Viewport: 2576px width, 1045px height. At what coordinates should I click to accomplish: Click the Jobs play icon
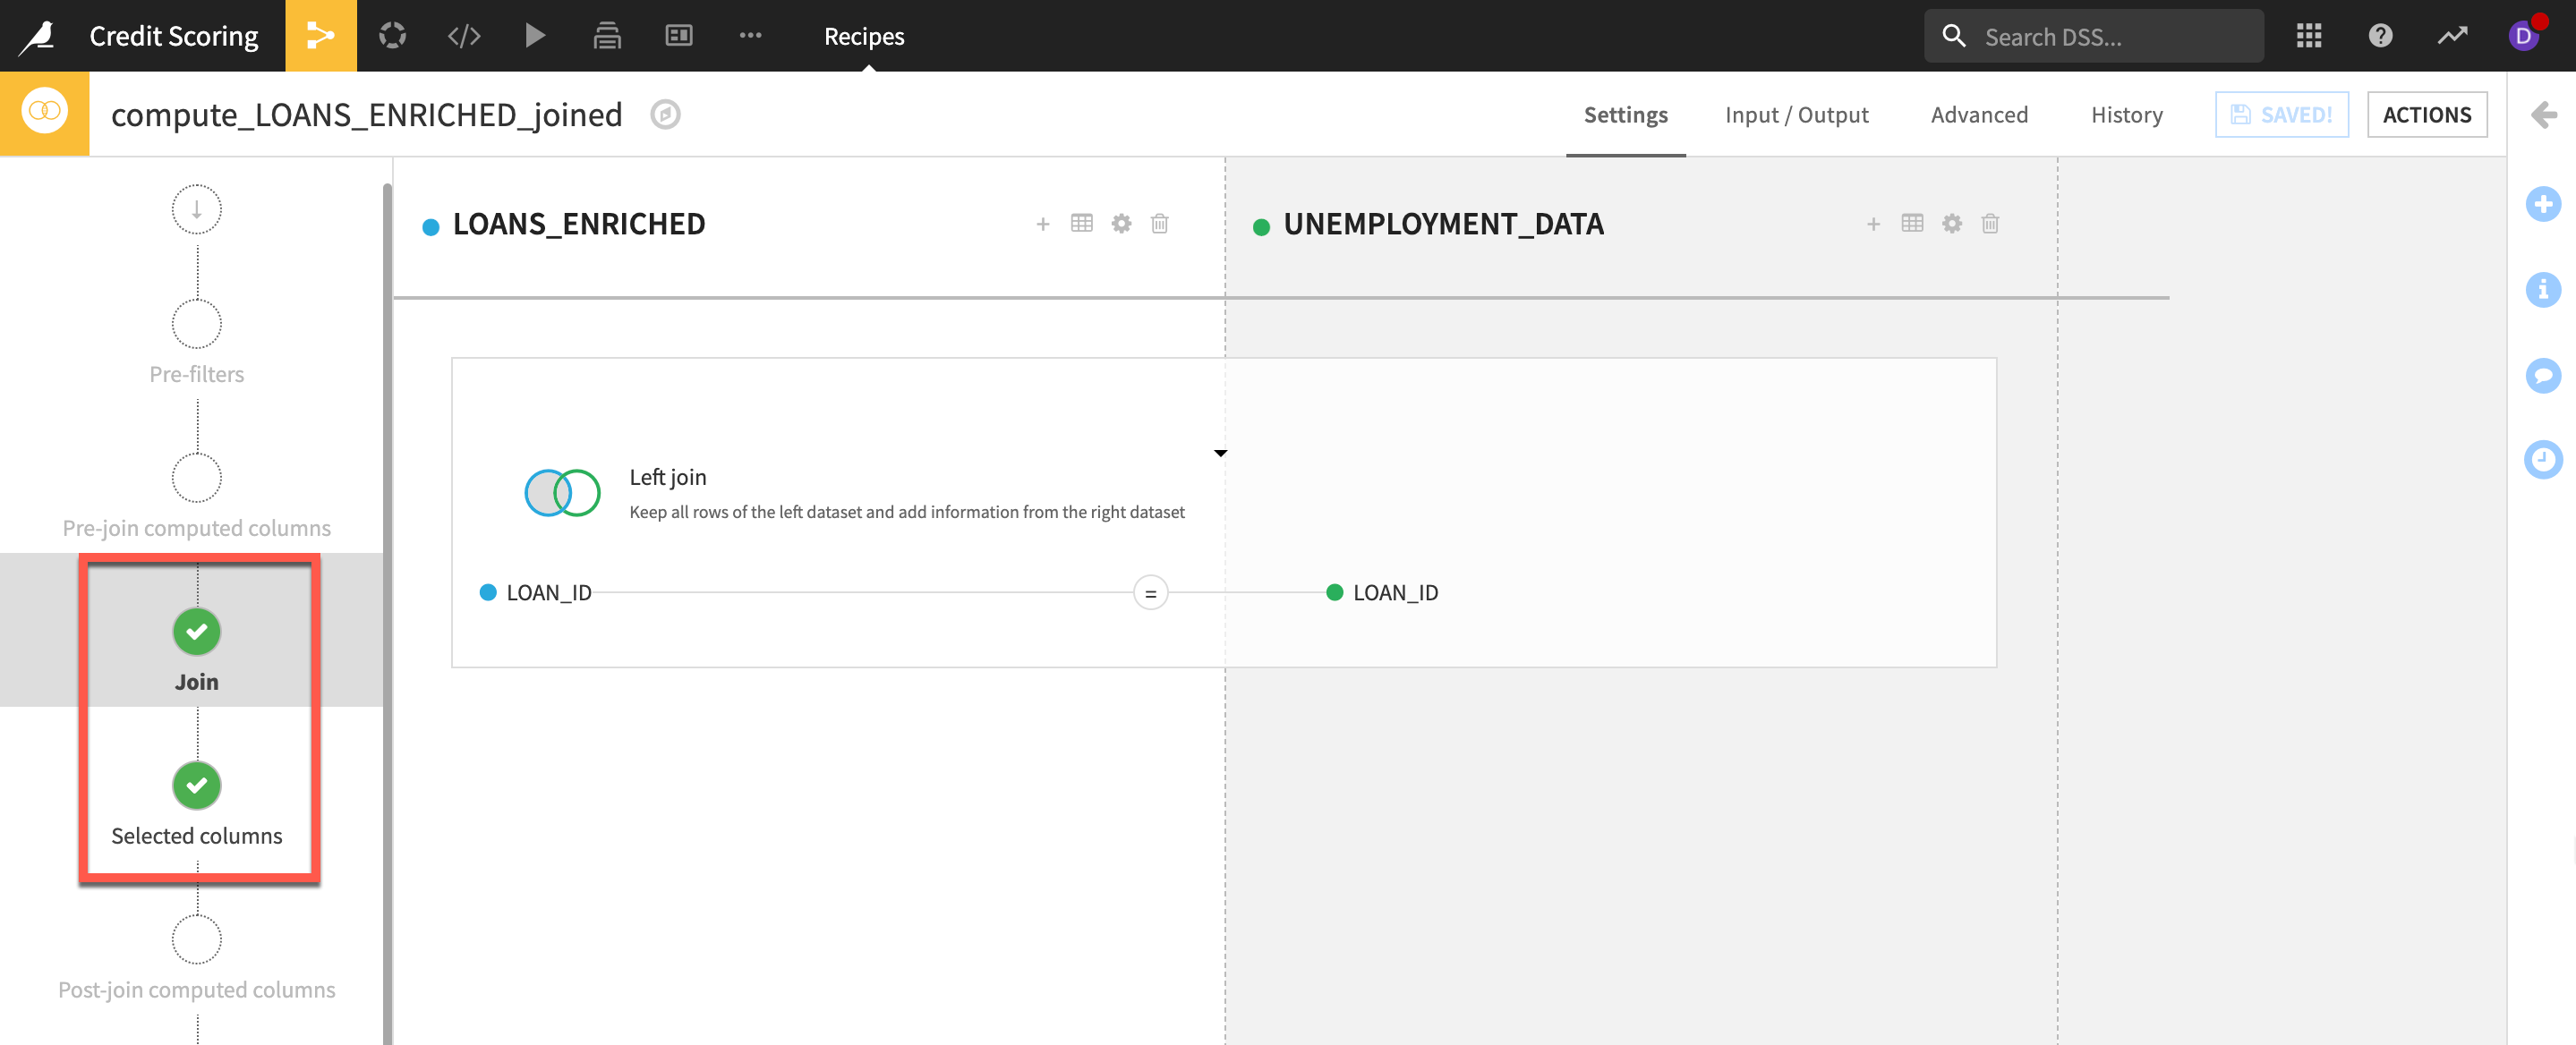535,36
